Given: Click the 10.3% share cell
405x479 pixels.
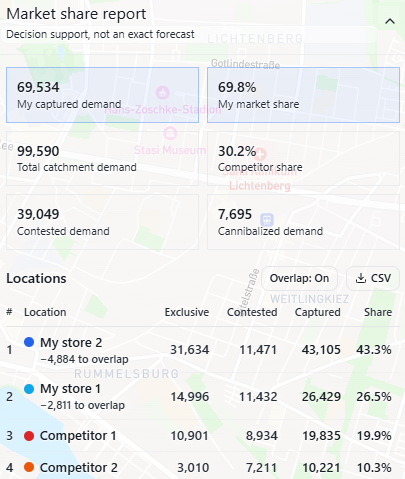Looking at the screenshot, I should (x=374, y=468).
